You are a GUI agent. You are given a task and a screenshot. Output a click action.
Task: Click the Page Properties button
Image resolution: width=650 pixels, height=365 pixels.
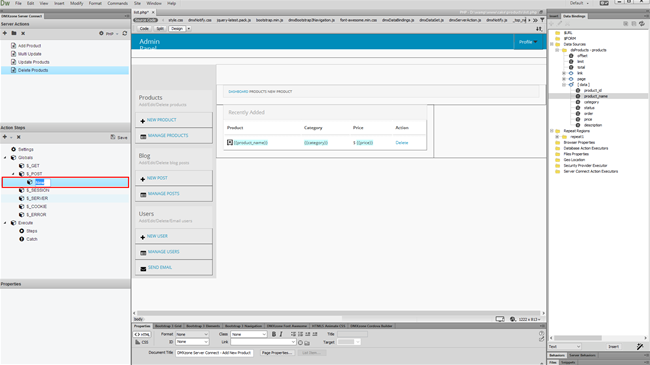click(277, 353)
